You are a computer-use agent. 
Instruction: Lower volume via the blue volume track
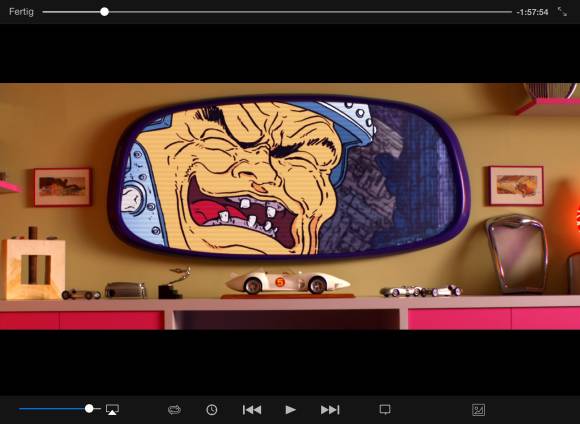52,409
